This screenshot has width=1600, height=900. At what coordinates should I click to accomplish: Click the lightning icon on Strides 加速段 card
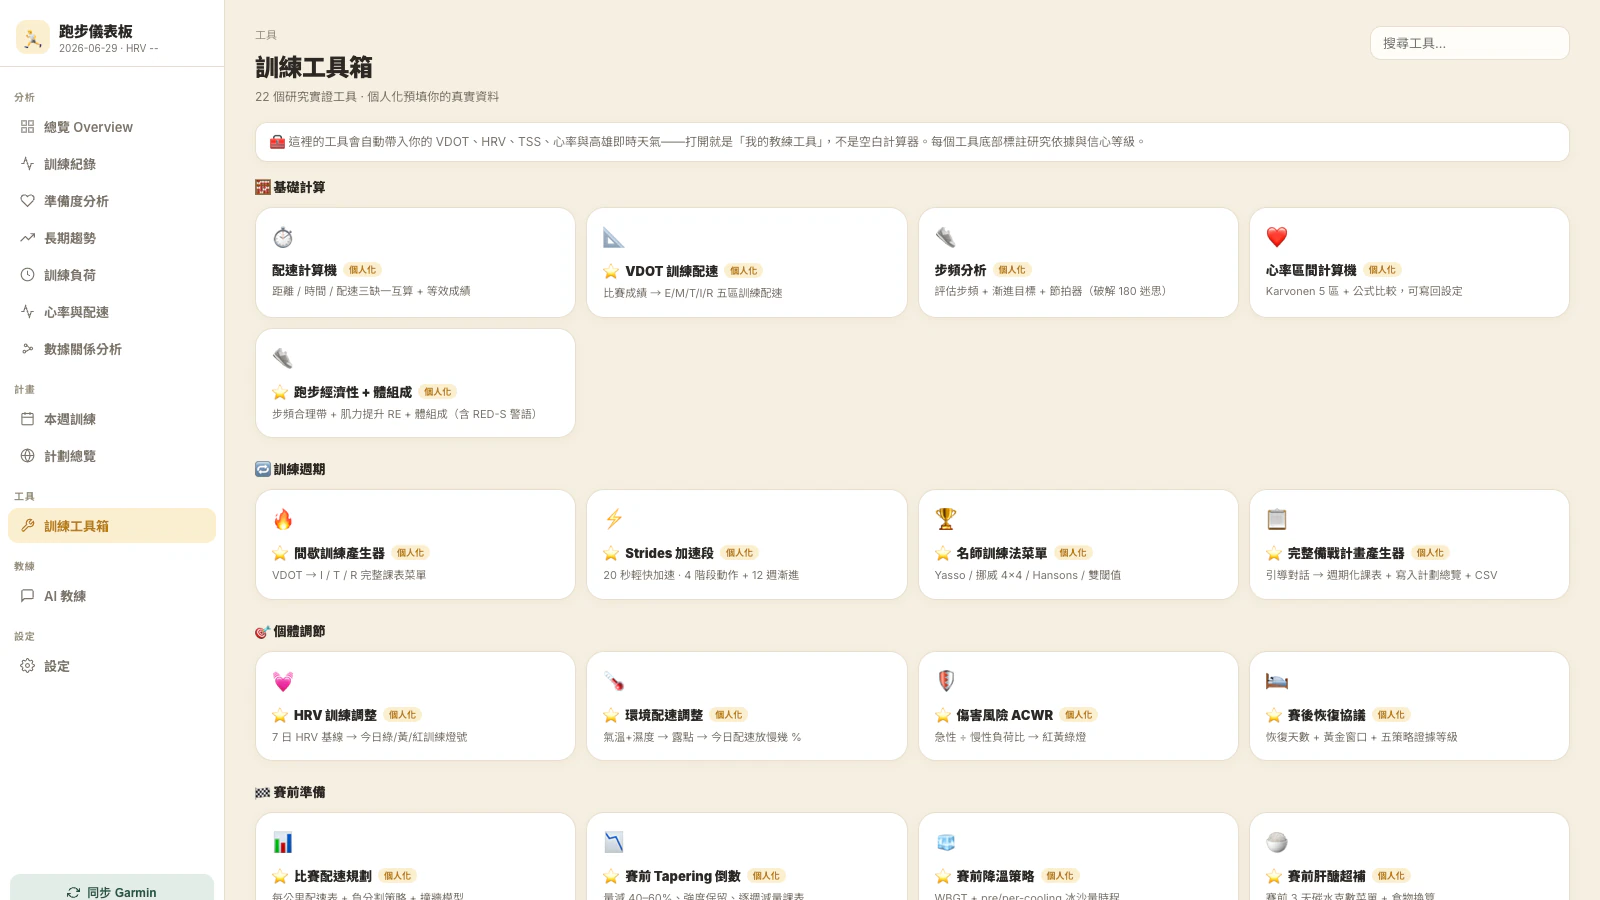pyautogui.click(x=614, y=519)
